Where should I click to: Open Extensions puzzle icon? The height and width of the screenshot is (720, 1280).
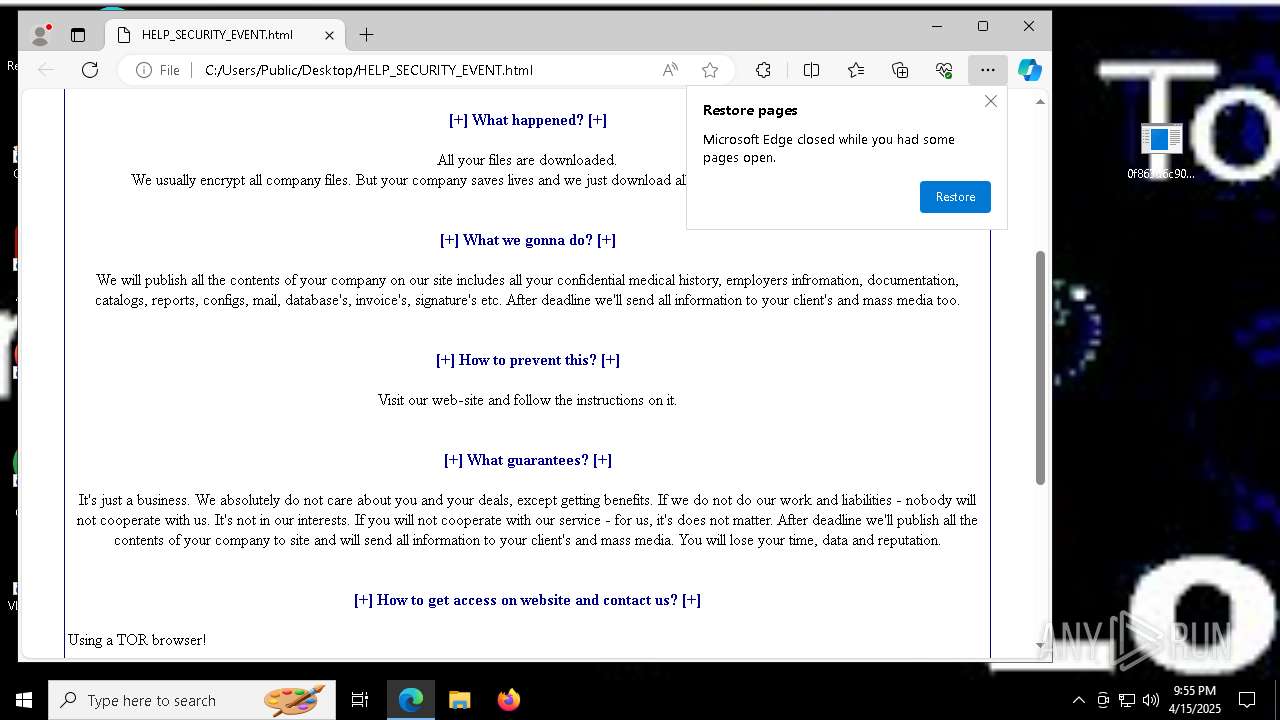(x=763, y=70)
